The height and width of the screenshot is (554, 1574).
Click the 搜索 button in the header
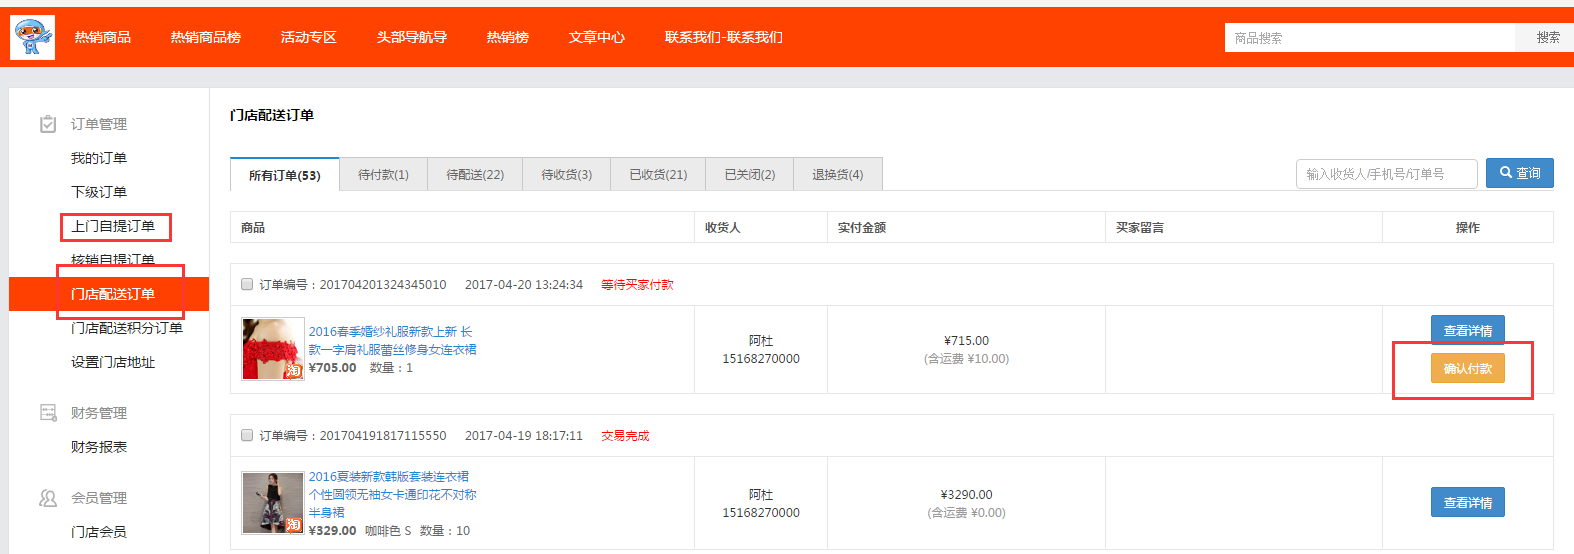tap(1547, 38)
